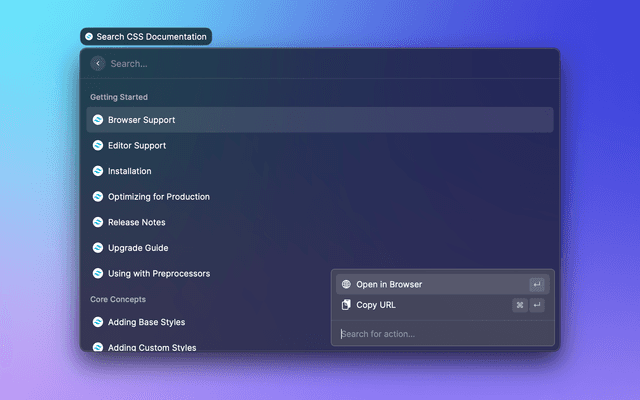The image size is (640, 400).
Task: Focus the main Search input field
Action: (x=300, y=63)
